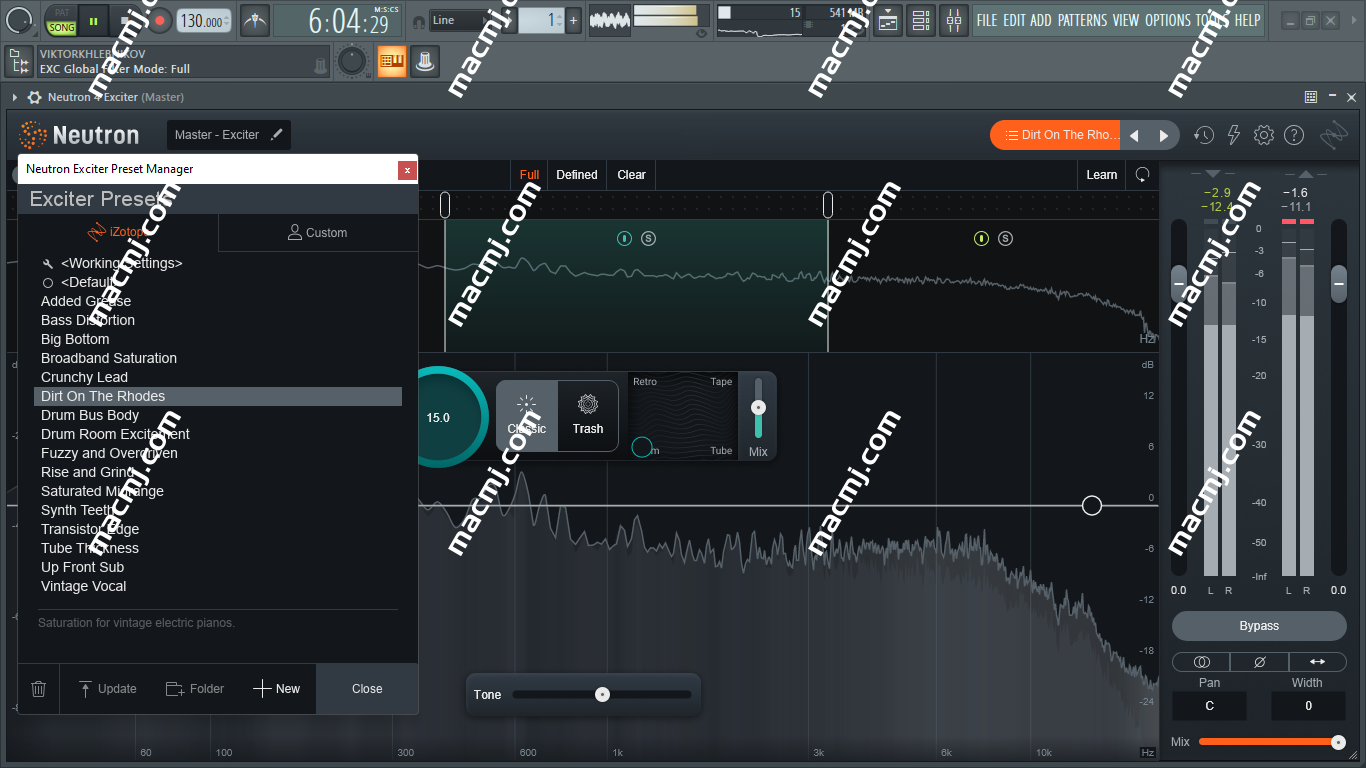
Task: Set global exciter mode to Full
Action: 530,175
